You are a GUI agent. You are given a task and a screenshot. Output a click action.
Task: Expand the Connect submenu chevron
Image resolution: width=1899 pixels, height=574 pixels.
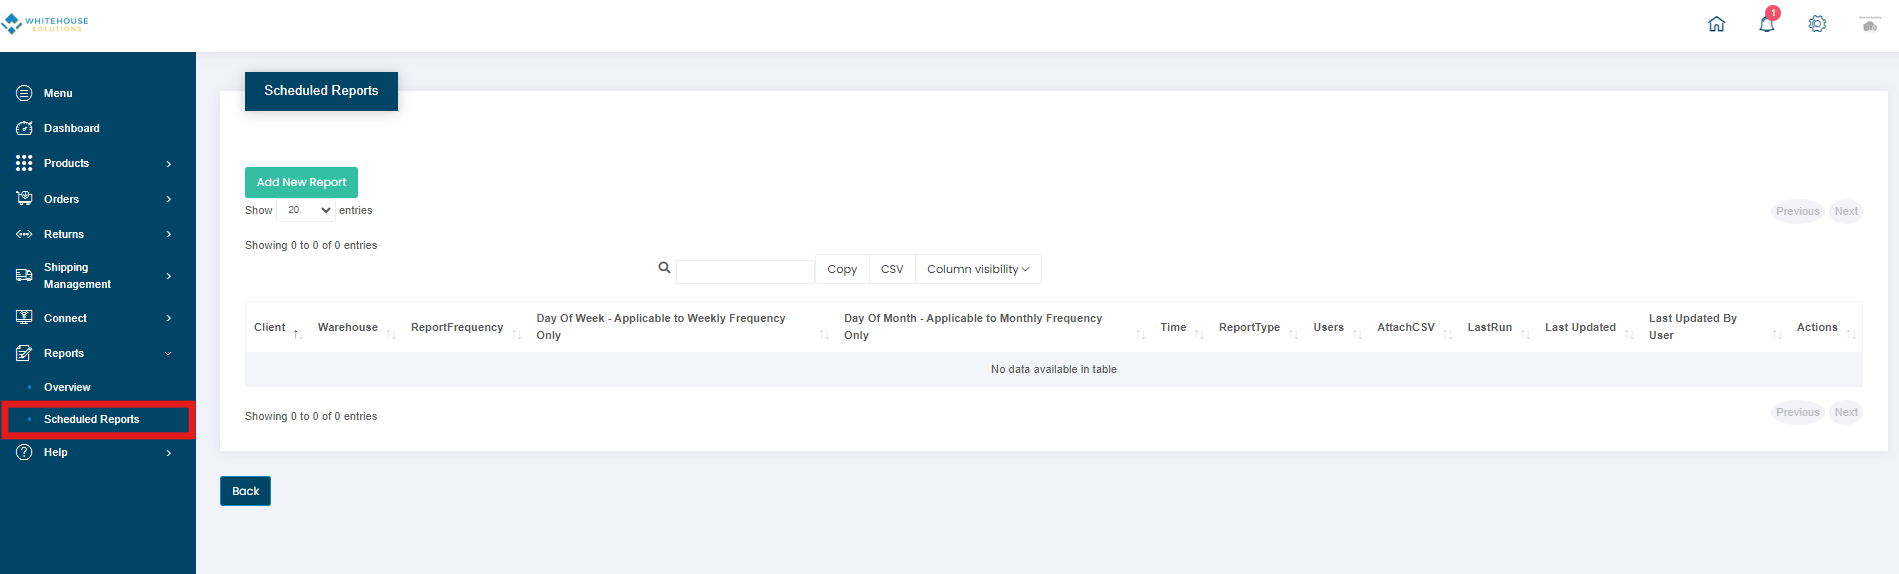pos(168,318)
